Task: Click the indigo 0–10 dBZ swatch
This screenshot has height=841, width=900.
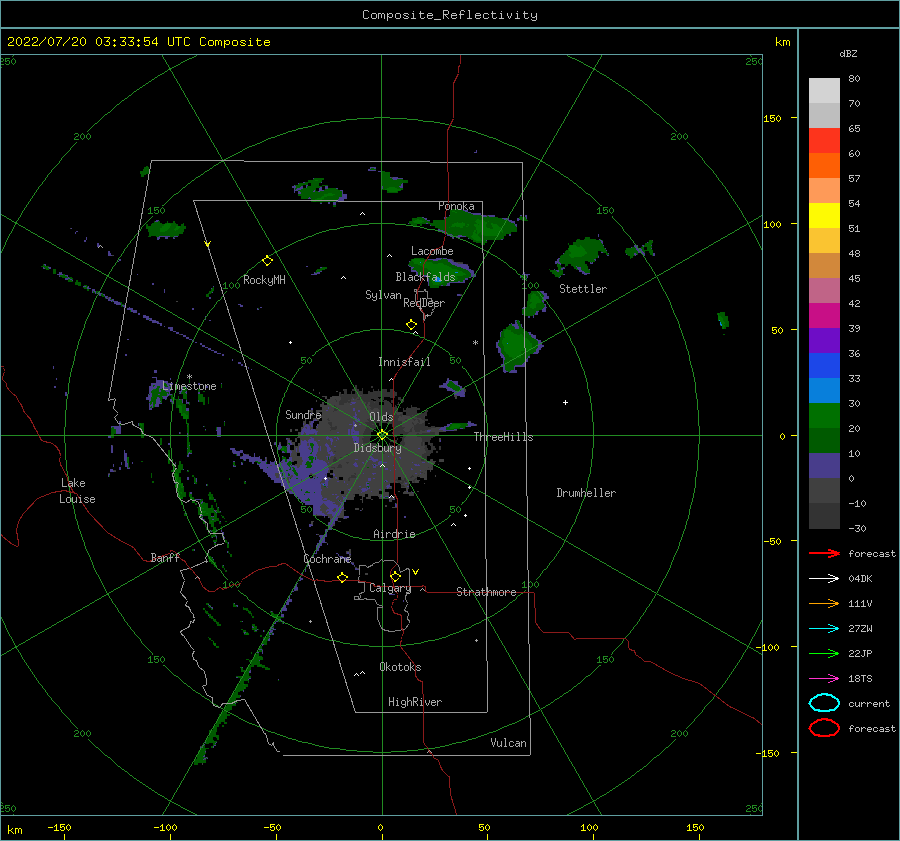Action: 824,466
